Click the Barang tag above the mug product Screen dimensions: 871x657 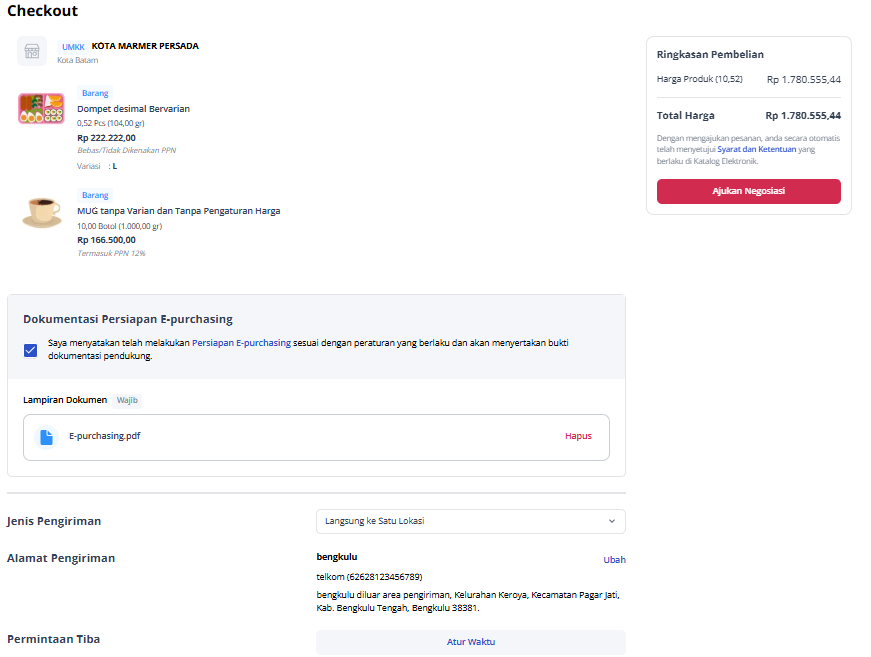(x=95, y=195)
